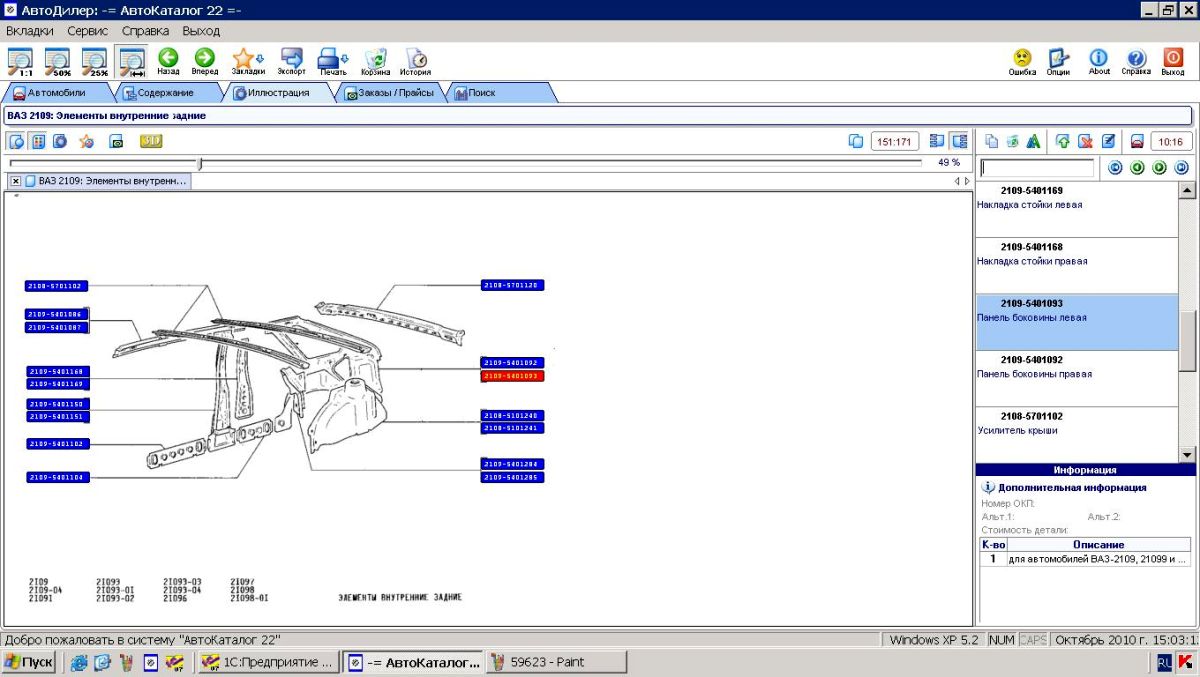
Task: Toggle the right parts panel layout icon
Action: click(x=959, y=141)
